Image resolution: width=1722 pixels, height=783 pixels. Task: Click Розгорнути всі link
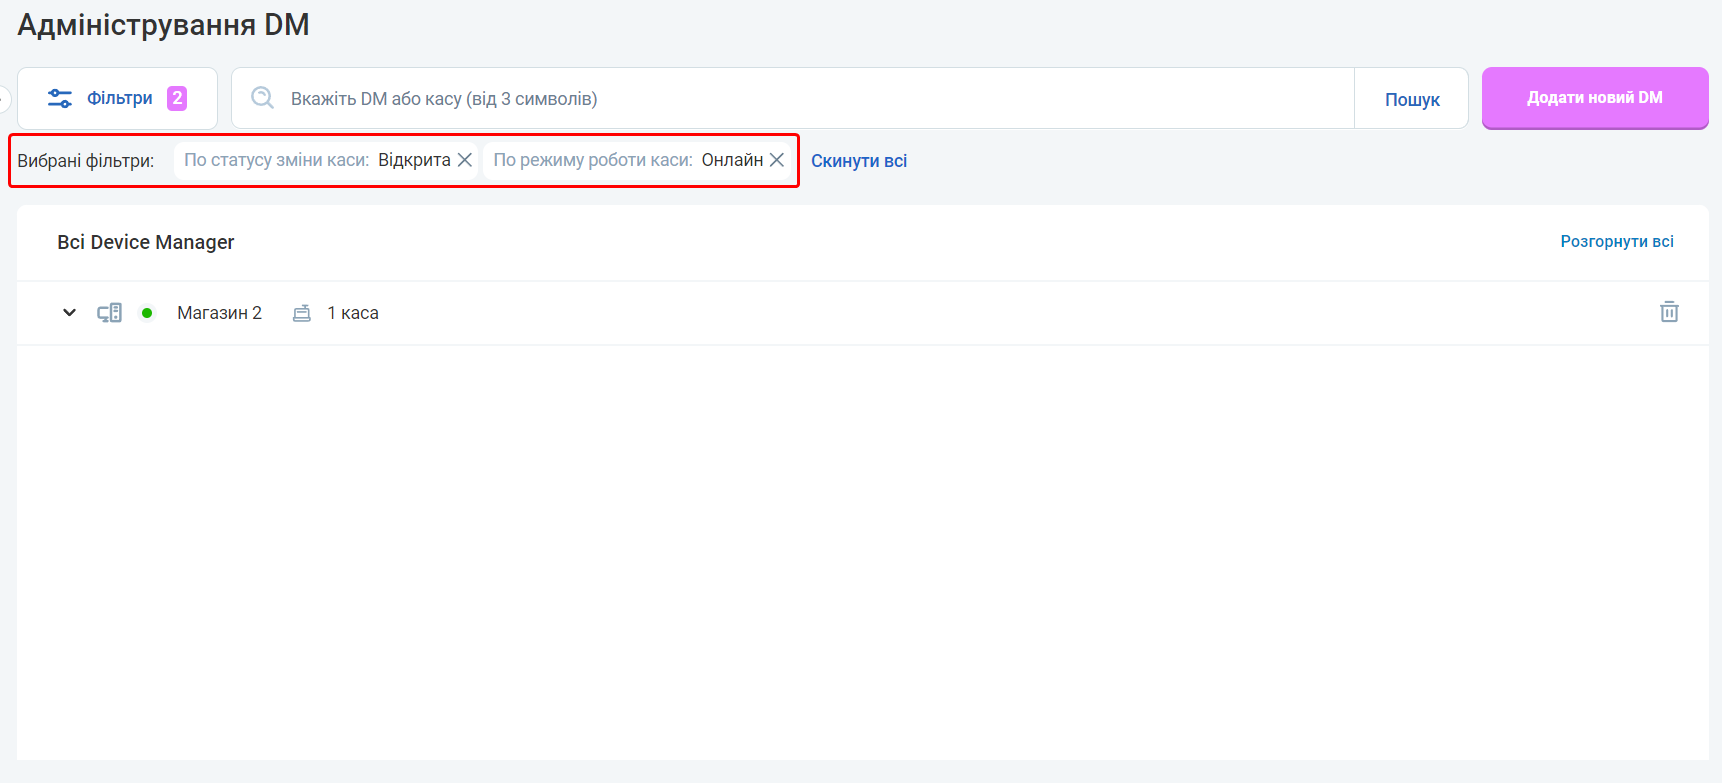(x=1617, y=242)
